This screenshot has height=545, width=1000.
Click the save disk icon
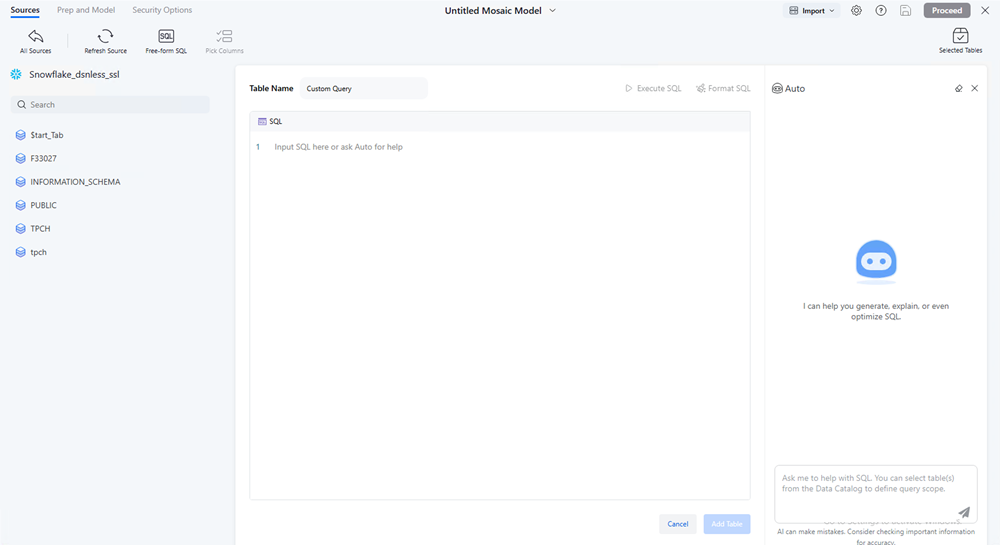point(905,11)
